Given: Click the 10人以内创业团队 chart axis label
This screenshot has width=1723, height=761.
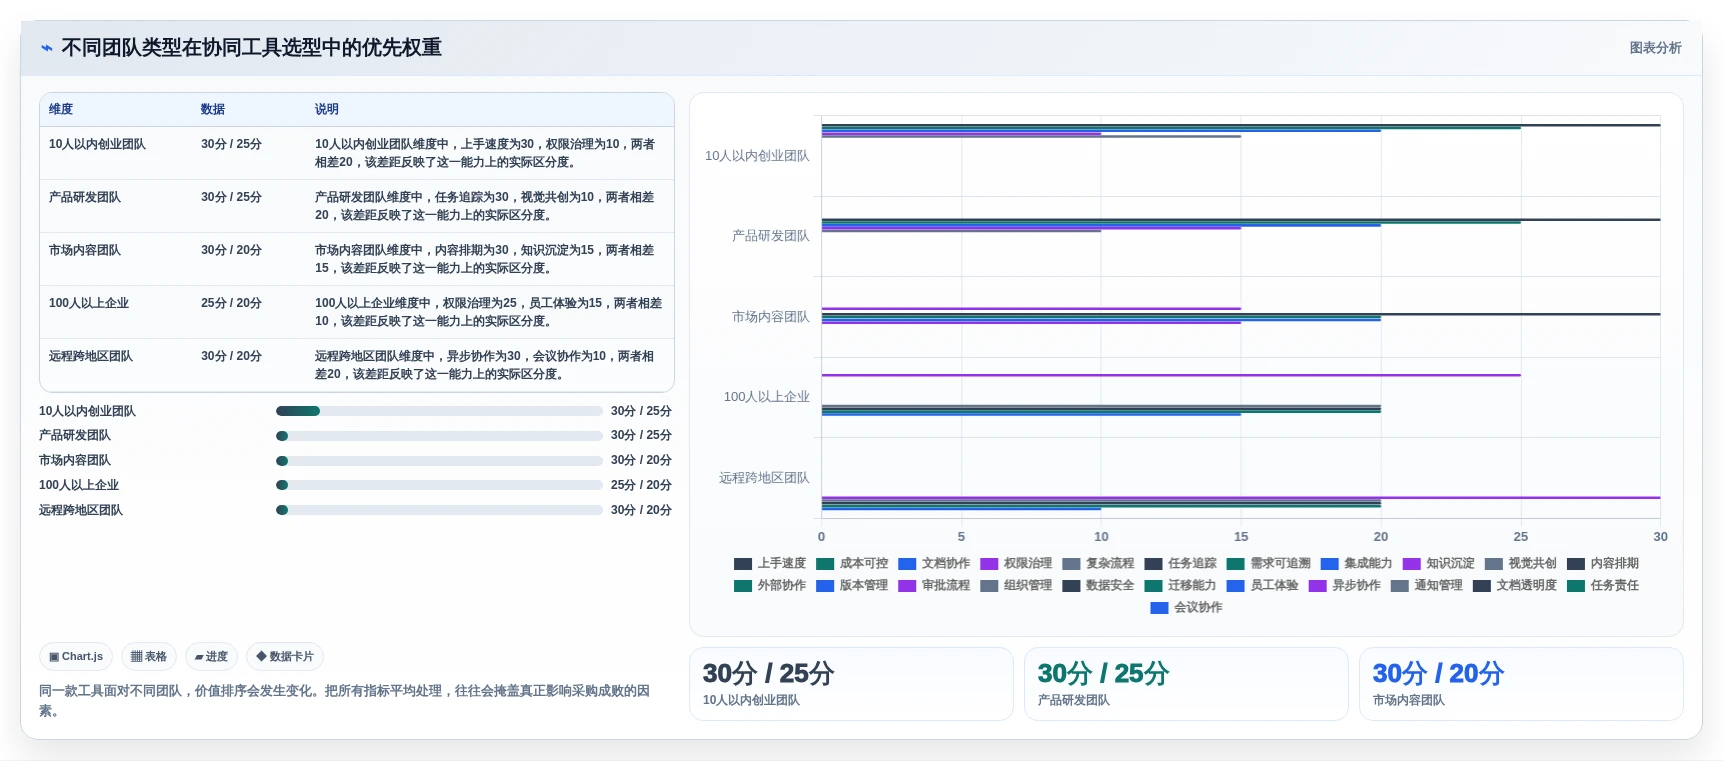Looking at the screenshot, I should (757, 156).
